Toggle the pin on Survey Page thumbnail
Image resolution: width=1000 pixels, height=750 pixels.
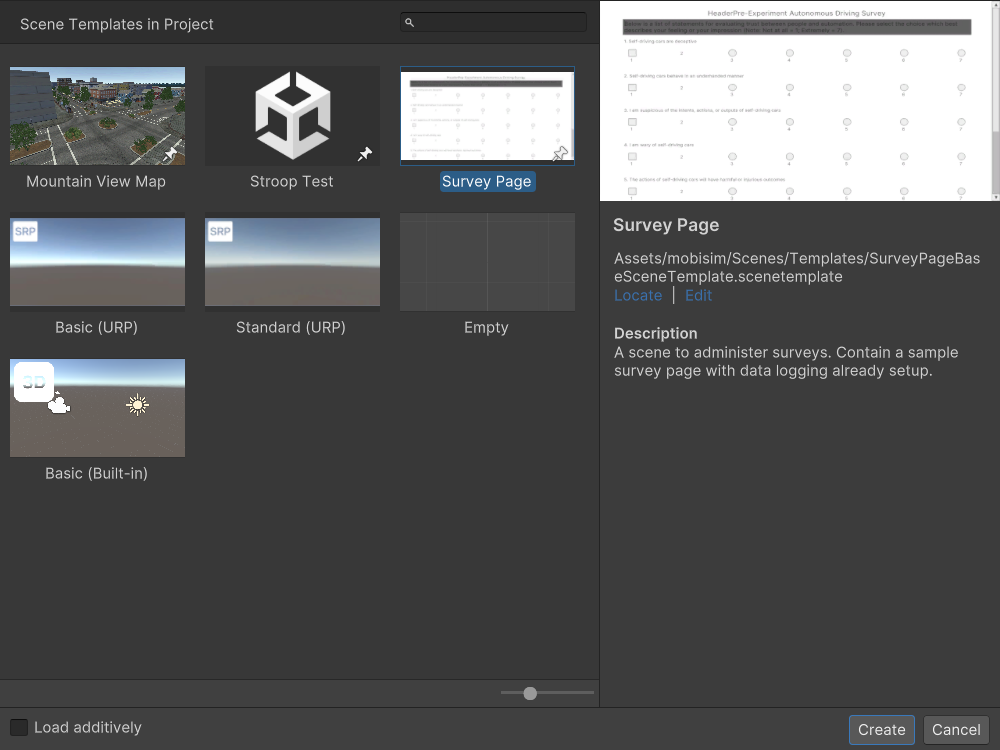click(560, 153)
